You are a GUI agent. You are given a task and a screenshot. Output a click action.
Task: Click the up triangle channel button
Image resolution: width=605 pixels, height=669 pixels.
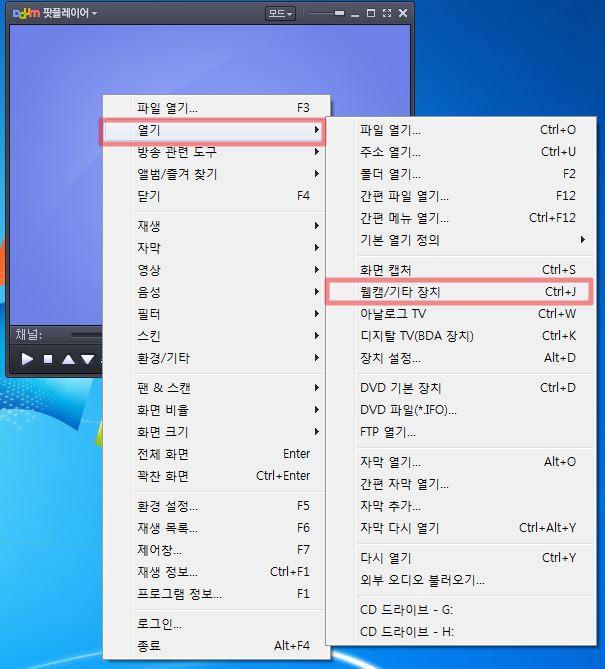(x=68, y=359)
